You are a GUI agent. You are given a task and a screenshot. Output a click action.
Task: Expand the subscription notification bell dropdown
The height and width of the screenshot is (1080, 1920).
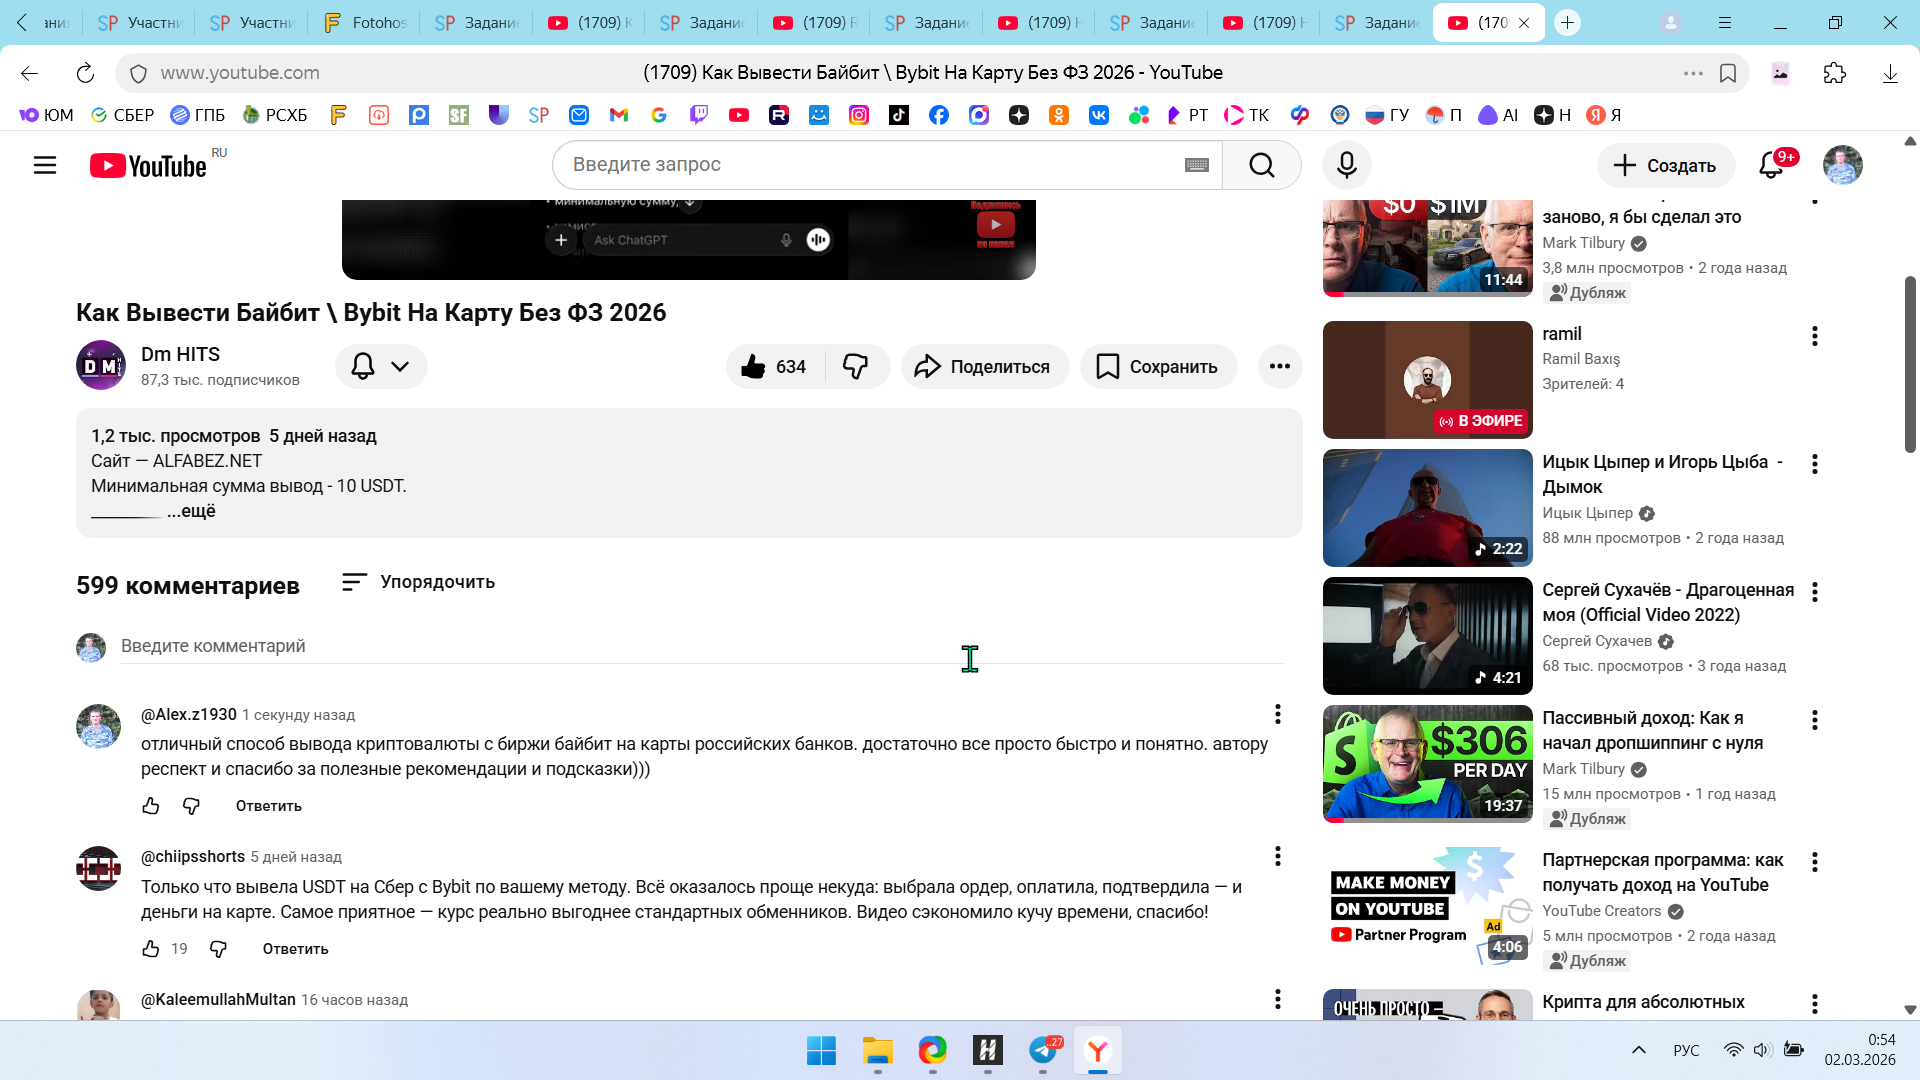[381, 367]
